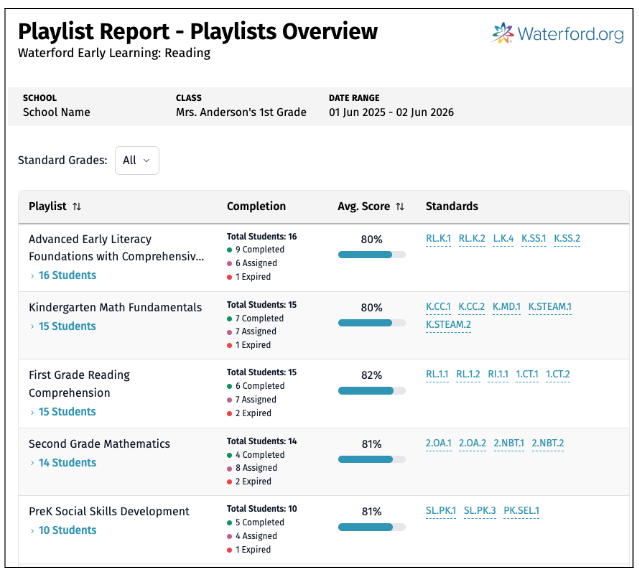Open the RL.K.1 standard link
The width and height of the screenshot is (639, 575).
pyautogui.click(x=438, y=239)
